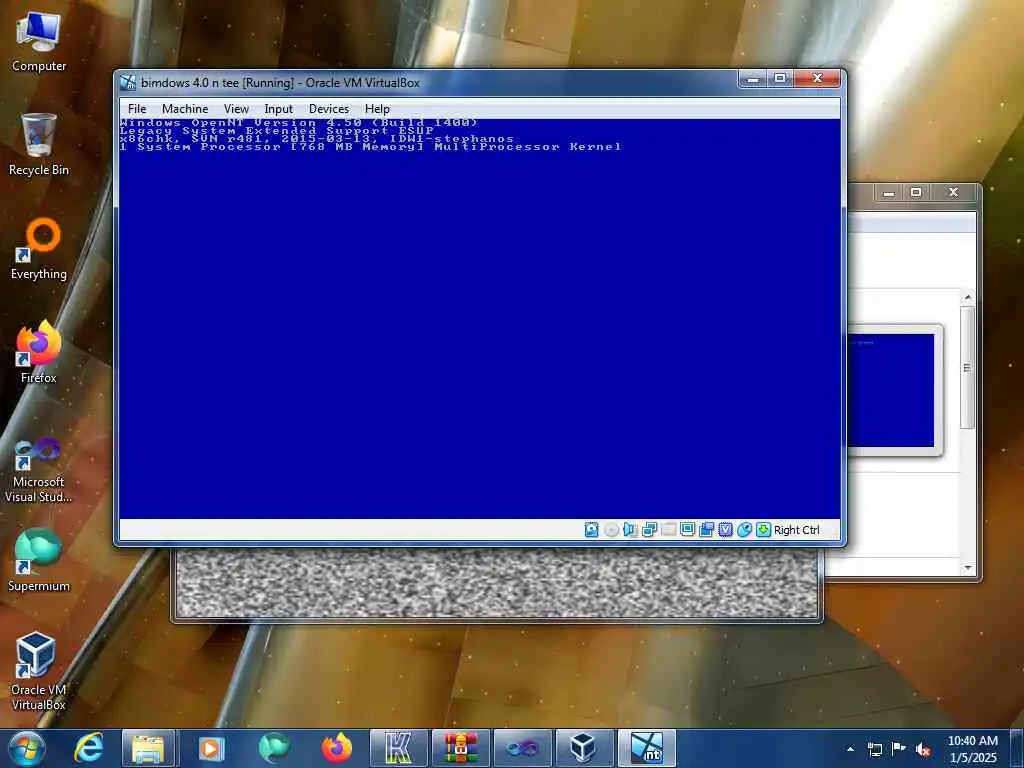Open the Machine menu
The width and height of the screenshot is (1024, 768).
(185, 108)
